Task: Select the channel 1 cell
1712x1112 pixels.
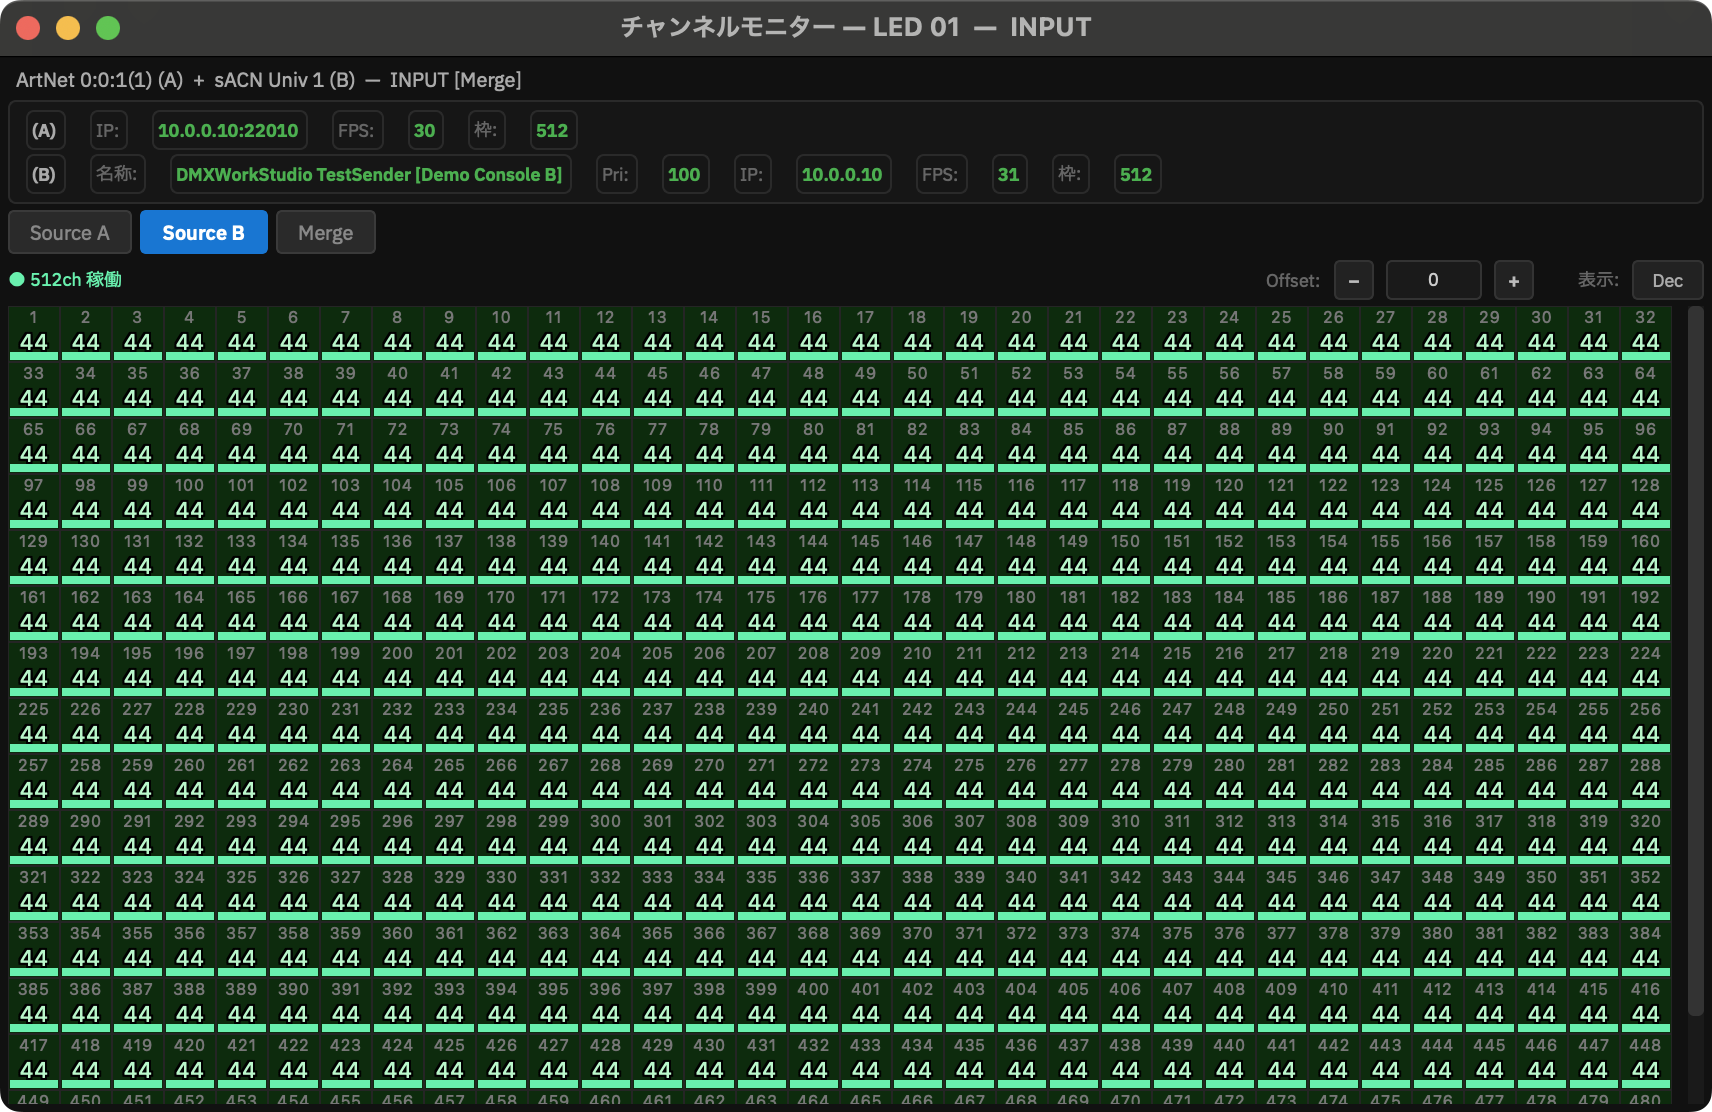Action: point(34,333)
